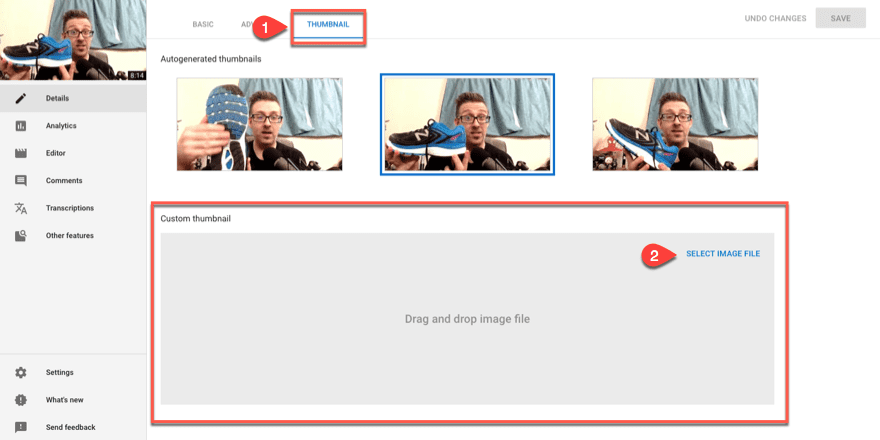
Task: Switch to the Basic tab
Action: (203, 25)
